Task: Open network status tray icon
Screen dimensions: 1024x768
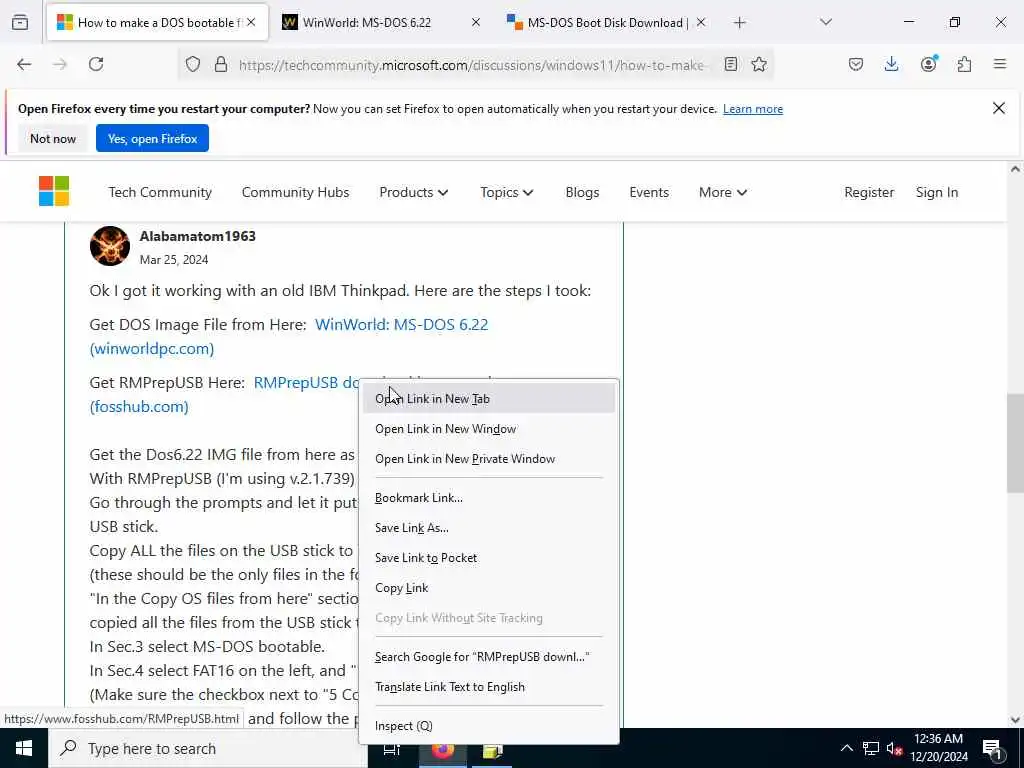Action: (871, 748)
